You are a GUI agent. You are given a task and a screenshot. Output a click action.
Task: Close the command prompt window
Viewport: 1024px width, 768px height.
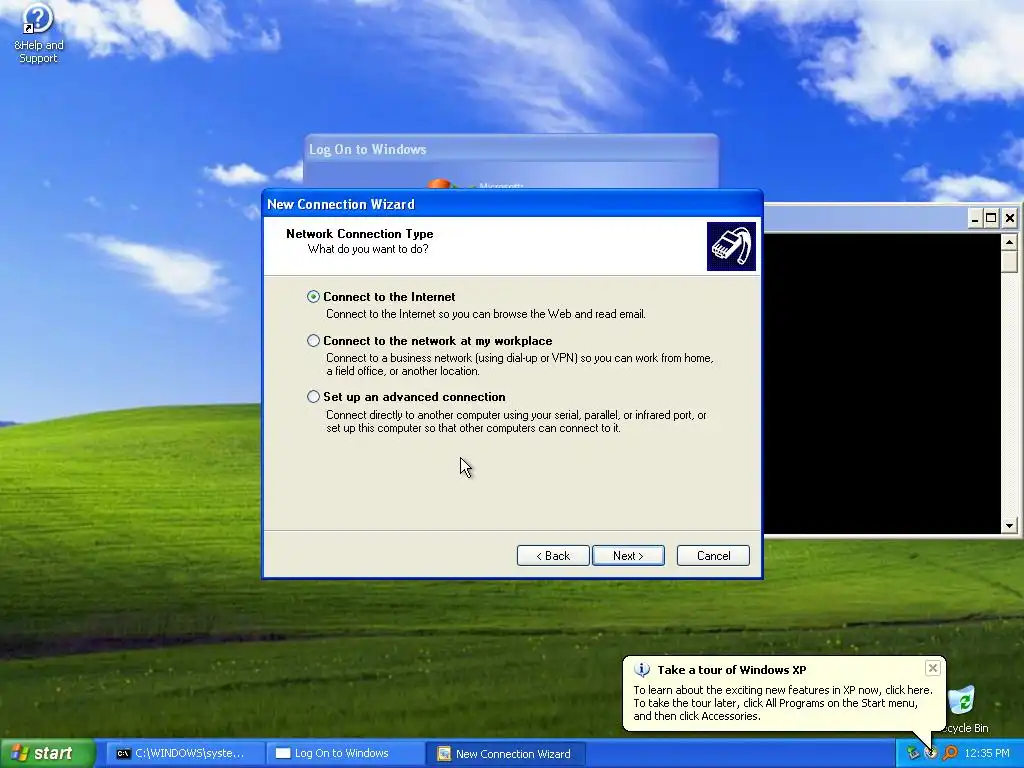coord(1010,218)
